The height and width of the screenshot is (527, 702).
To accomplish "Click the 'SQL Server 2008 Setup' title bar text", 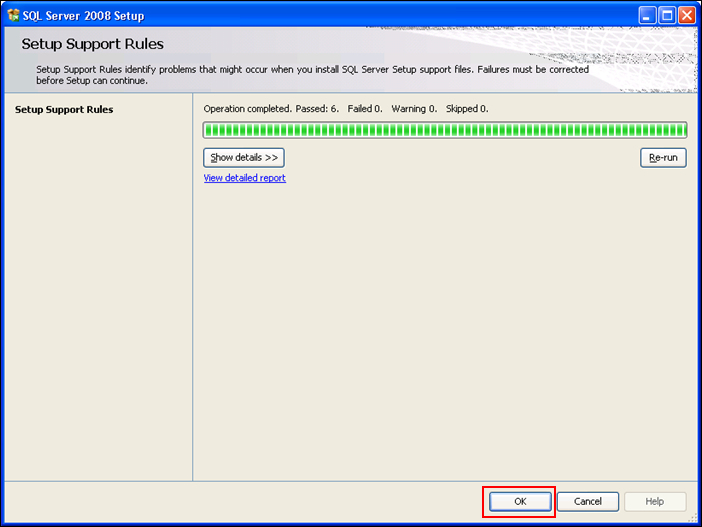I will (x=83, y=16).
